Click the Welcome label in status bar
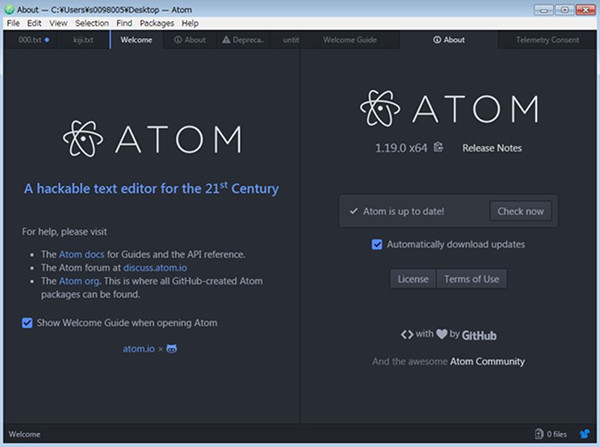 click(x=24, y=434)
